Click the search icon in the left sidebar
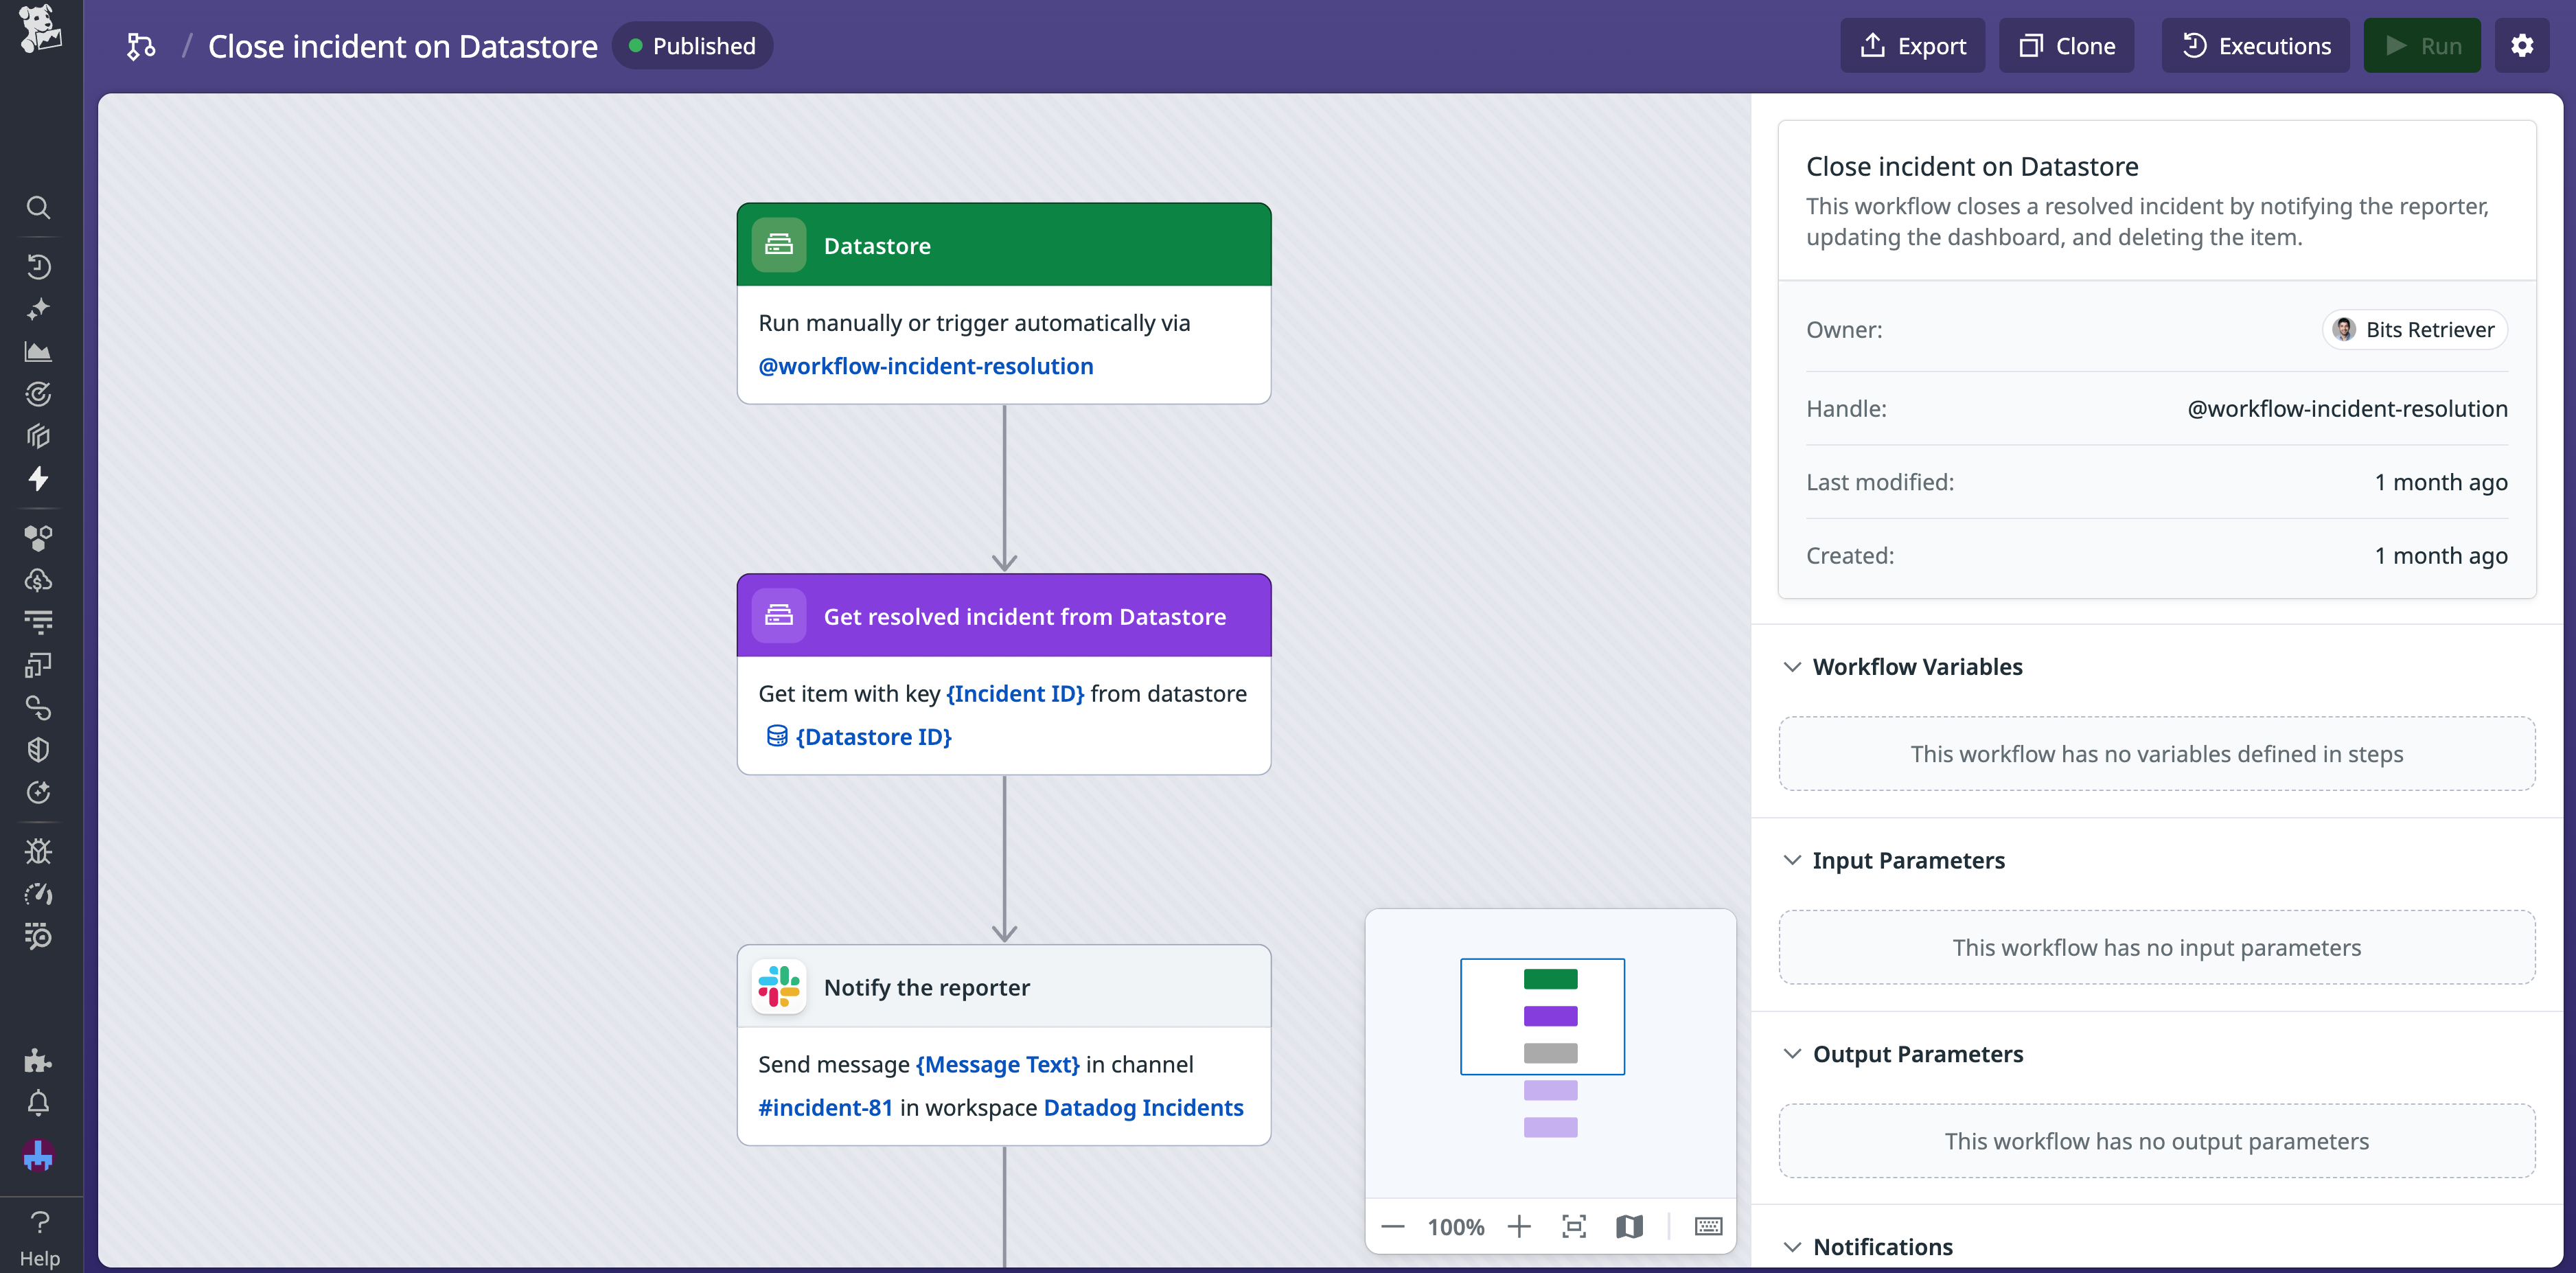Viewport: 2576px width, 1273px height. pos(39,207)
